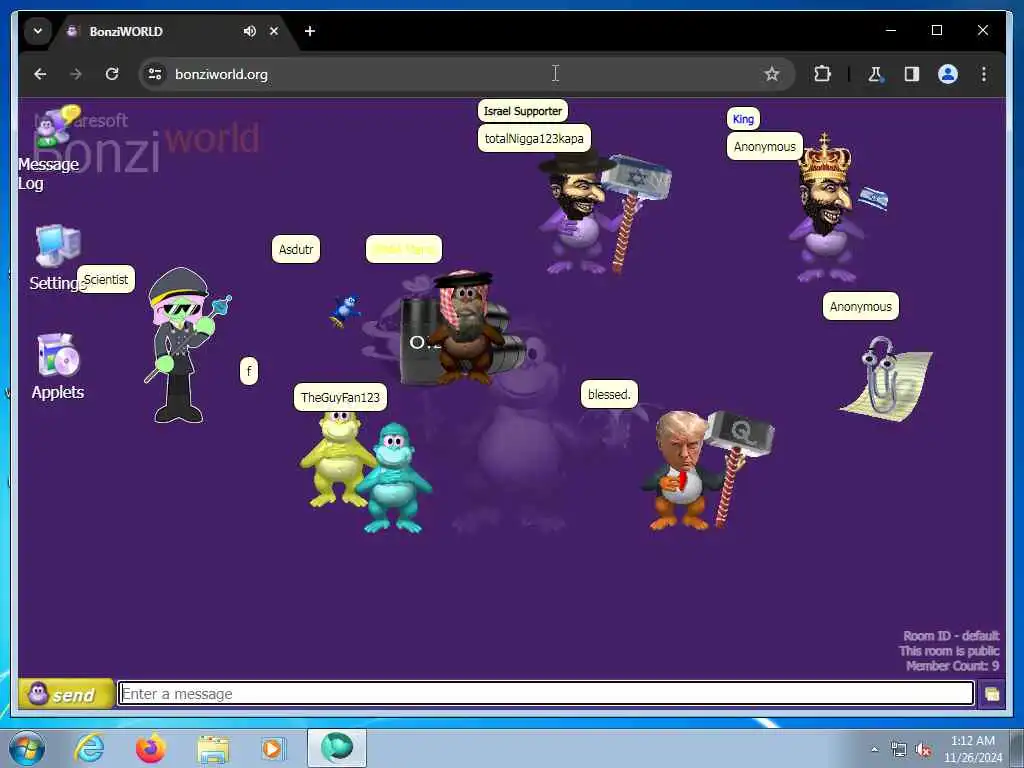1024x768 pixels.
Task: Click the Asdutr name label
Action: [296, 249]
